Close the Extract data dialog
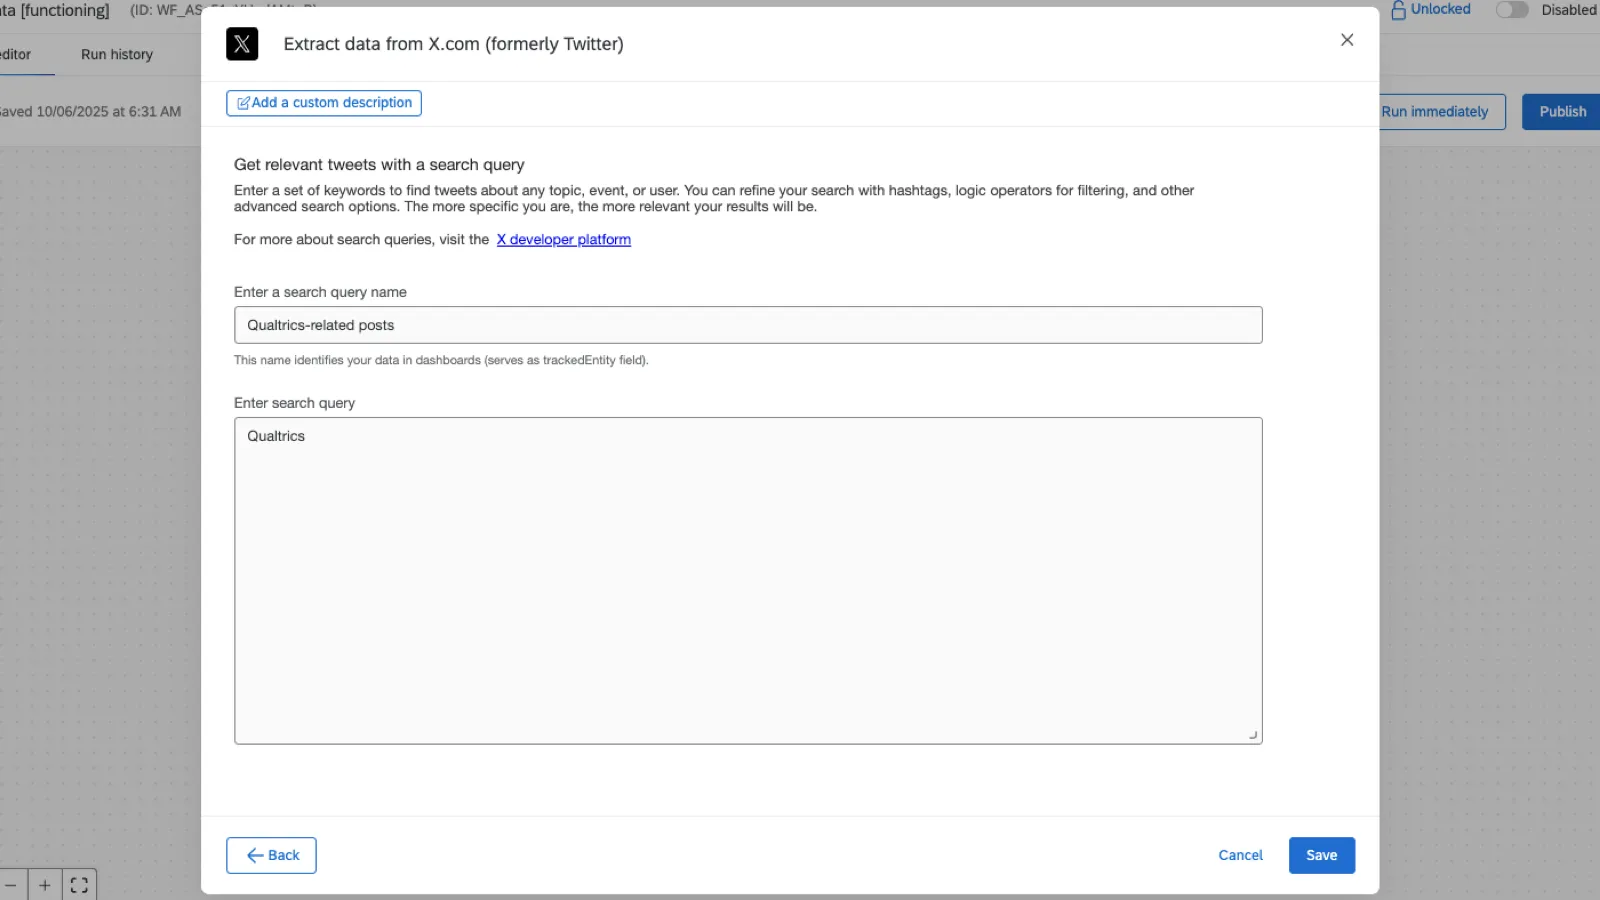1600x900 pixels. click(x=1347, y=40)
